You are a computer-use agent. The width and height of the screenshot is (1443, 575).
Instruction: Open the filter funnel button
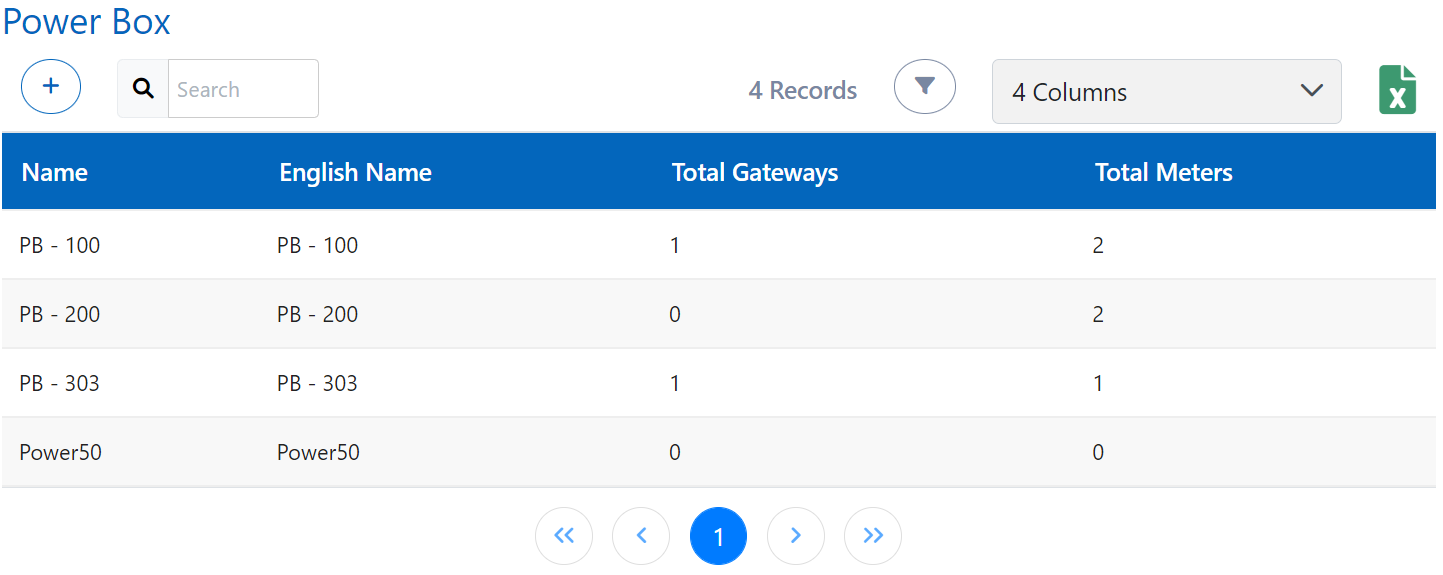[924, 86]
